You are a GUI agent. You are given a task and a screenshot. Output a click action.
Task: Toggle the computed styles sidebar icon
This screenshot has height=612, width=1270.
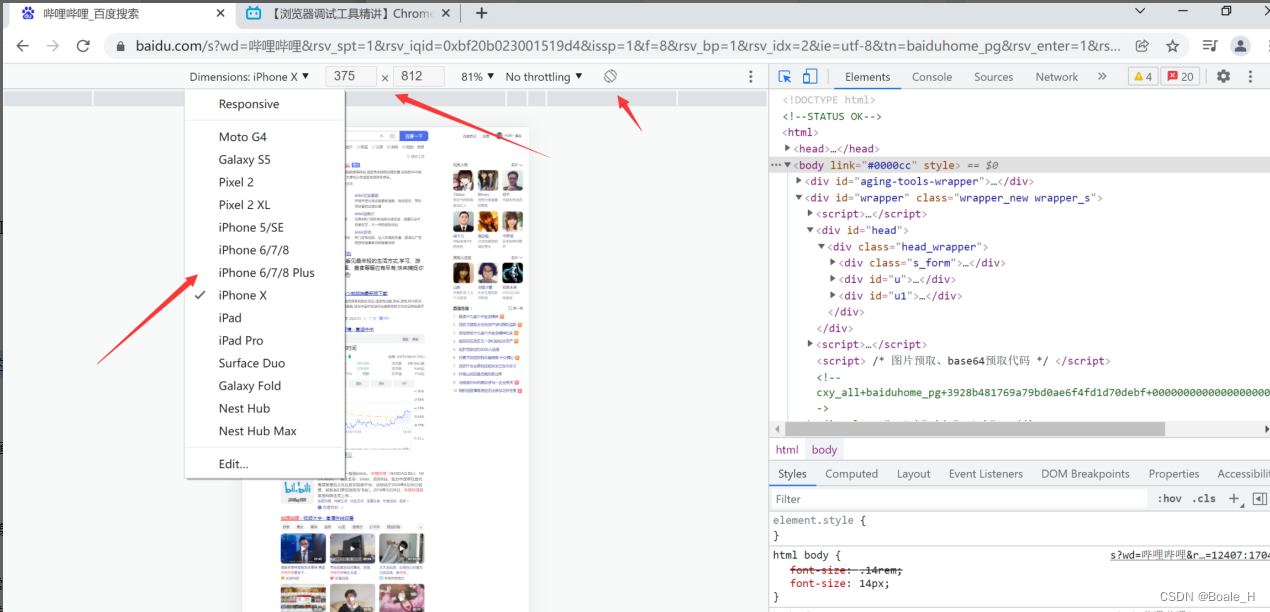pos(1259,498)
